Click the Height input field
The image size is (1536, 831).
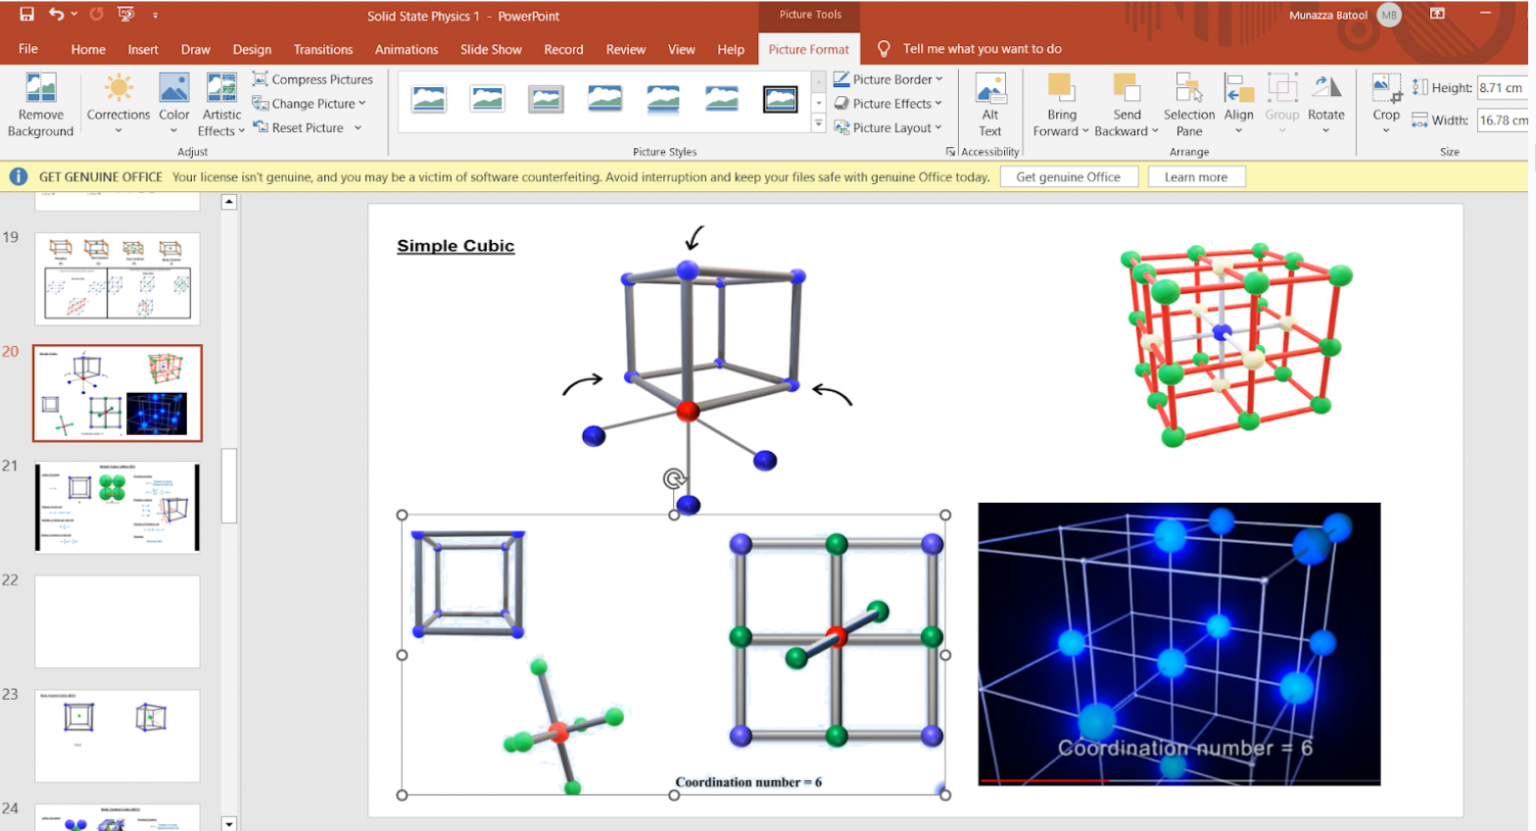click(x=1502, y=88)
